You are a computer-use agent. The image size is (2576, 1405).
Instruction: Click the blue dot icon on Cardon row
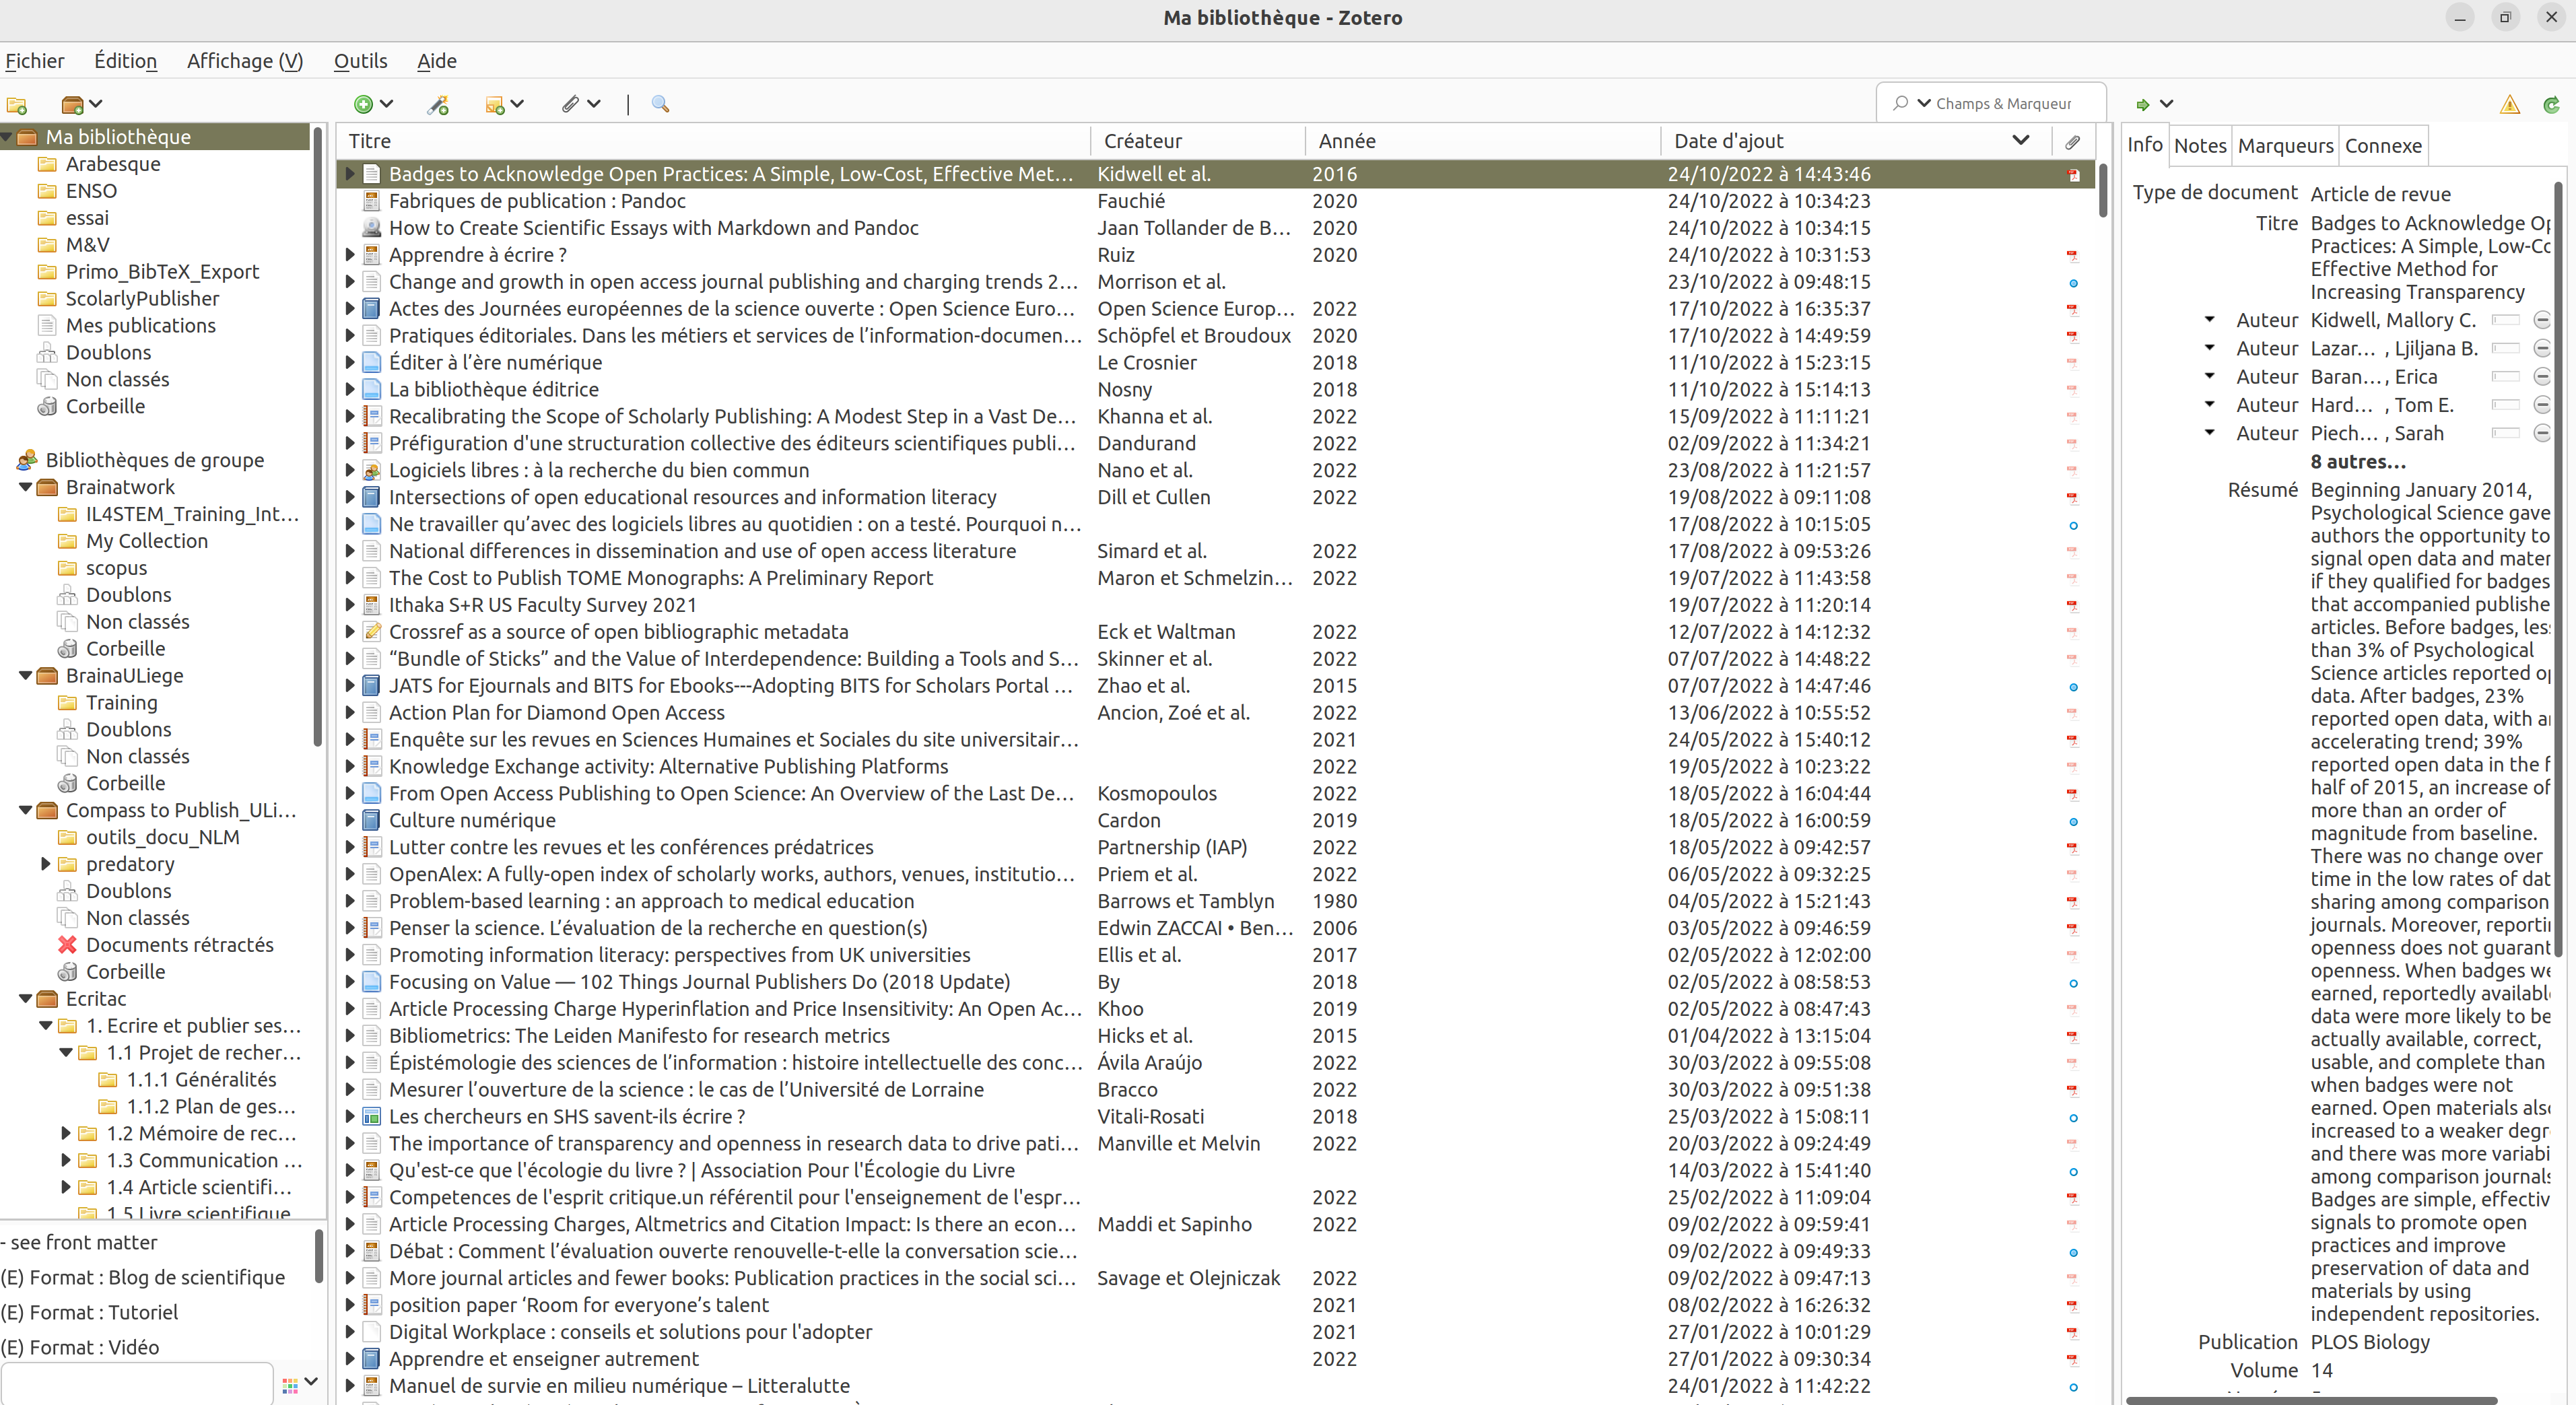[2073, 822]
